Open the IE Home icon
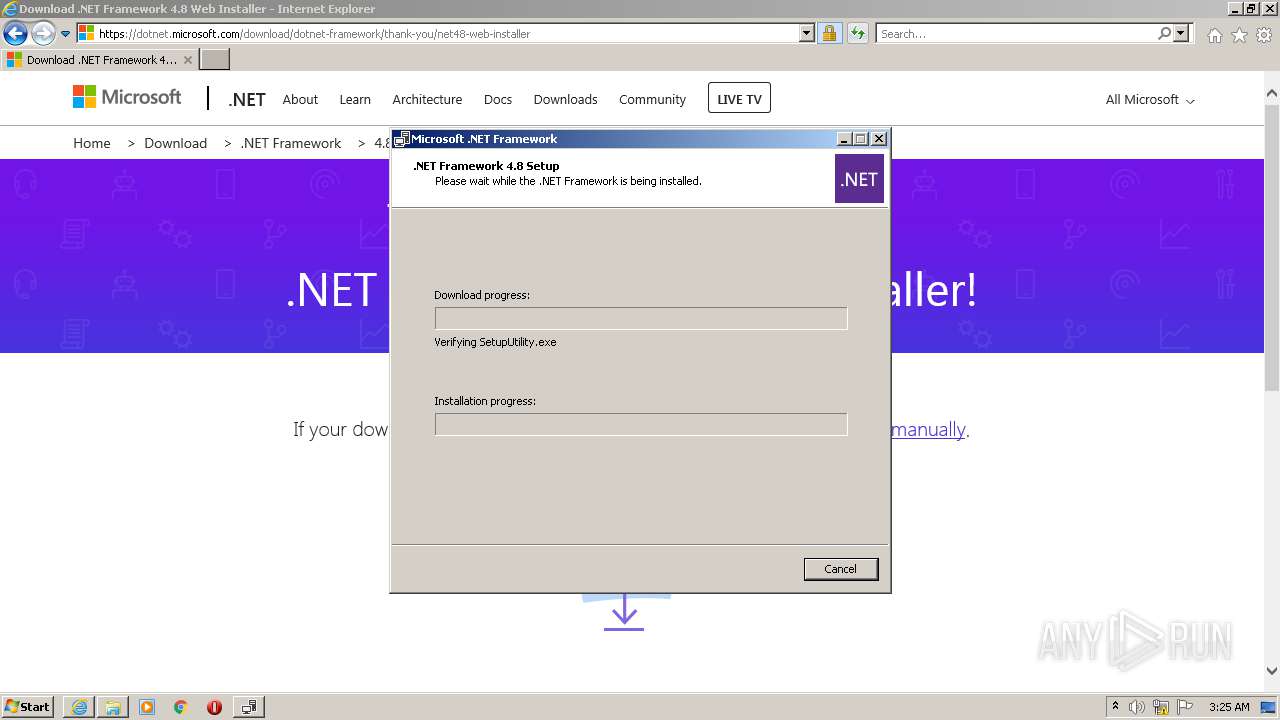 pos(1214,35)
